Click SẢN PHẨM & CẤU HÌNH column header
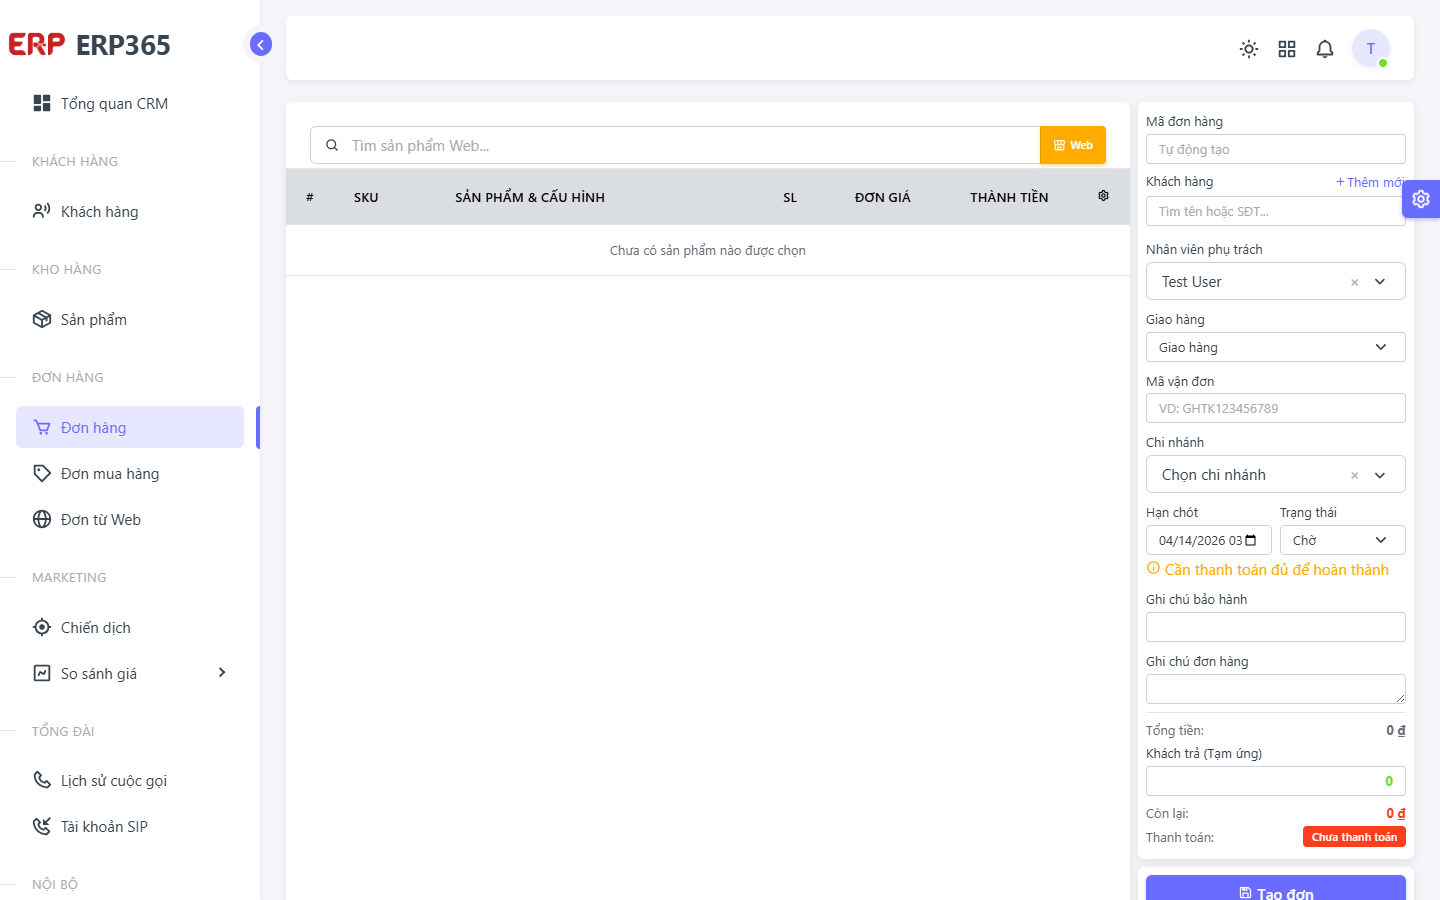Screen dimensions: 1440x900 click(530, 197)
